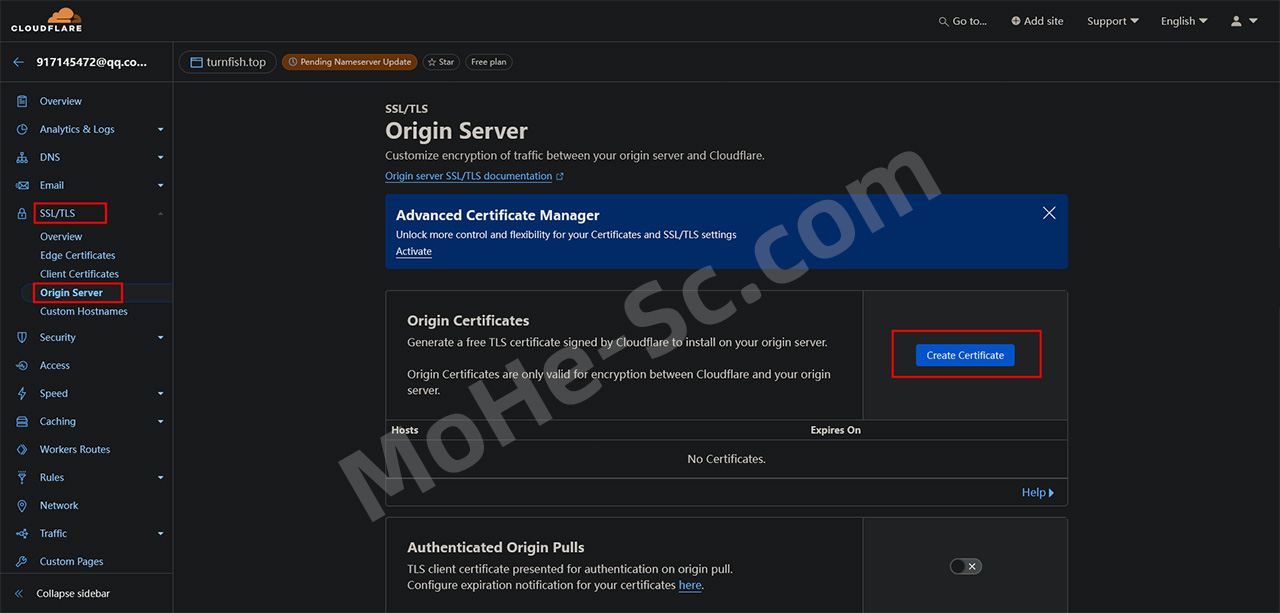Image resolution: width=1280 pixels, height=613 pixels.
Task: Click the Security shield icon
Action: [22, 338]
